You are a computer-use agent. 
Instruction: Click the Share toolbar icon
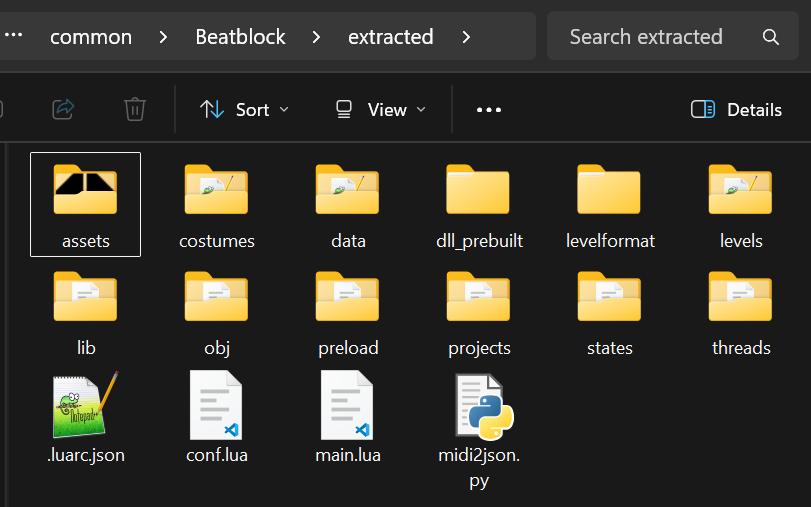tap(63, 109)
